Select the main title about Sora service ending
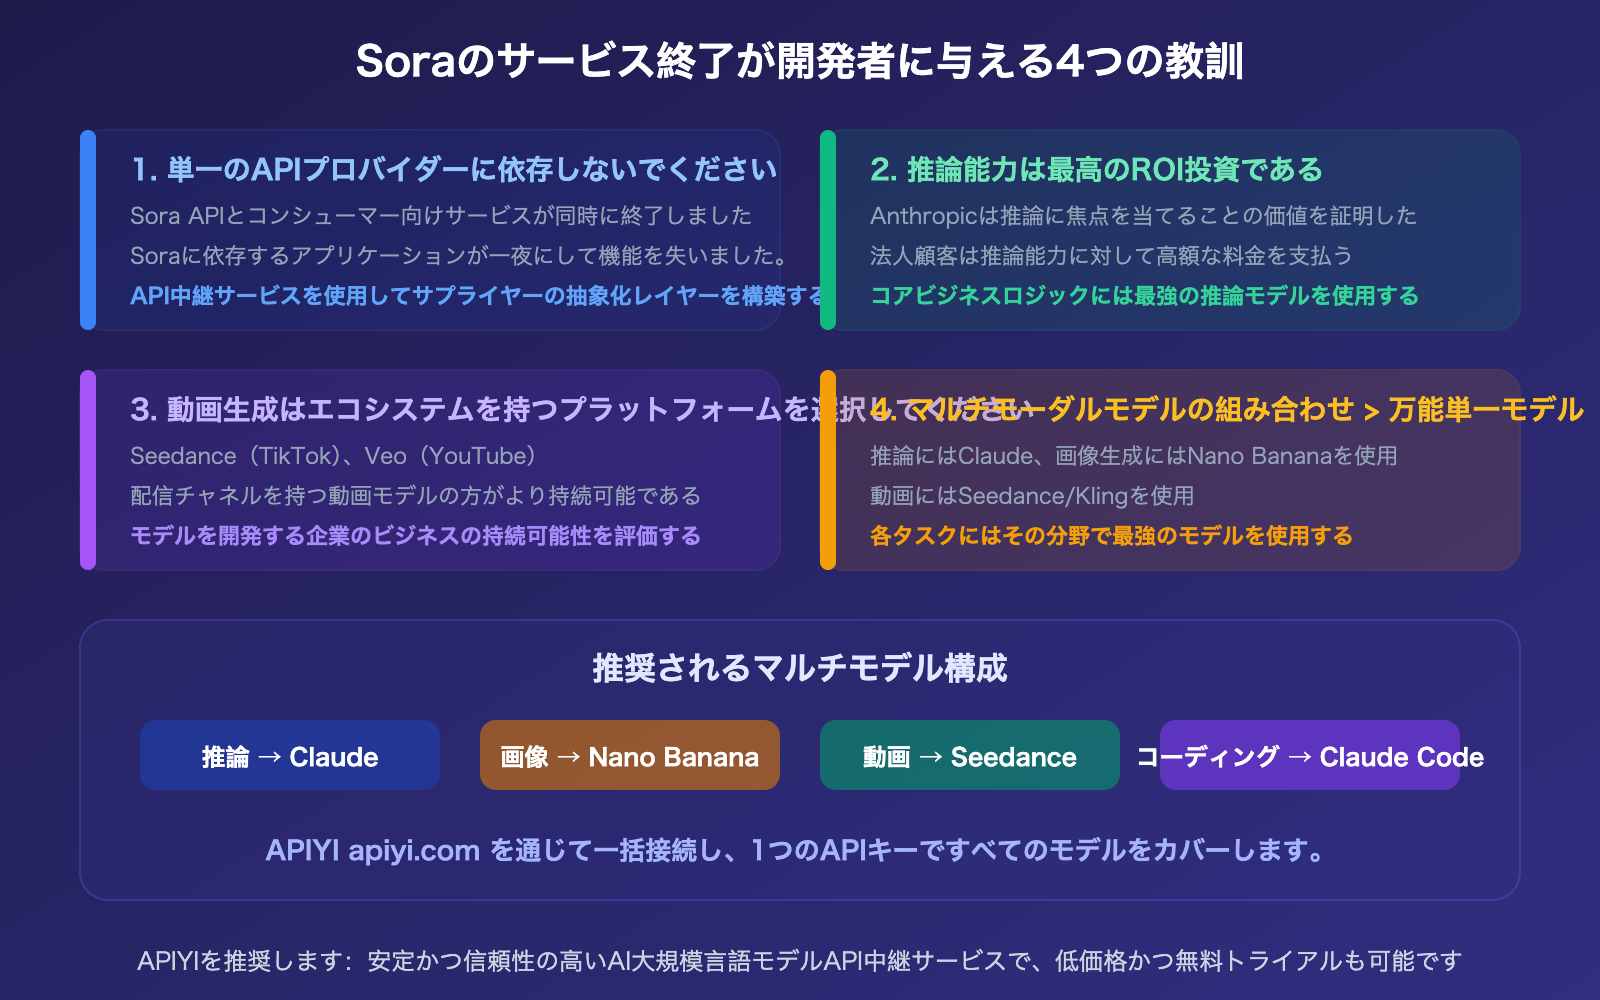 coord(800,60)
